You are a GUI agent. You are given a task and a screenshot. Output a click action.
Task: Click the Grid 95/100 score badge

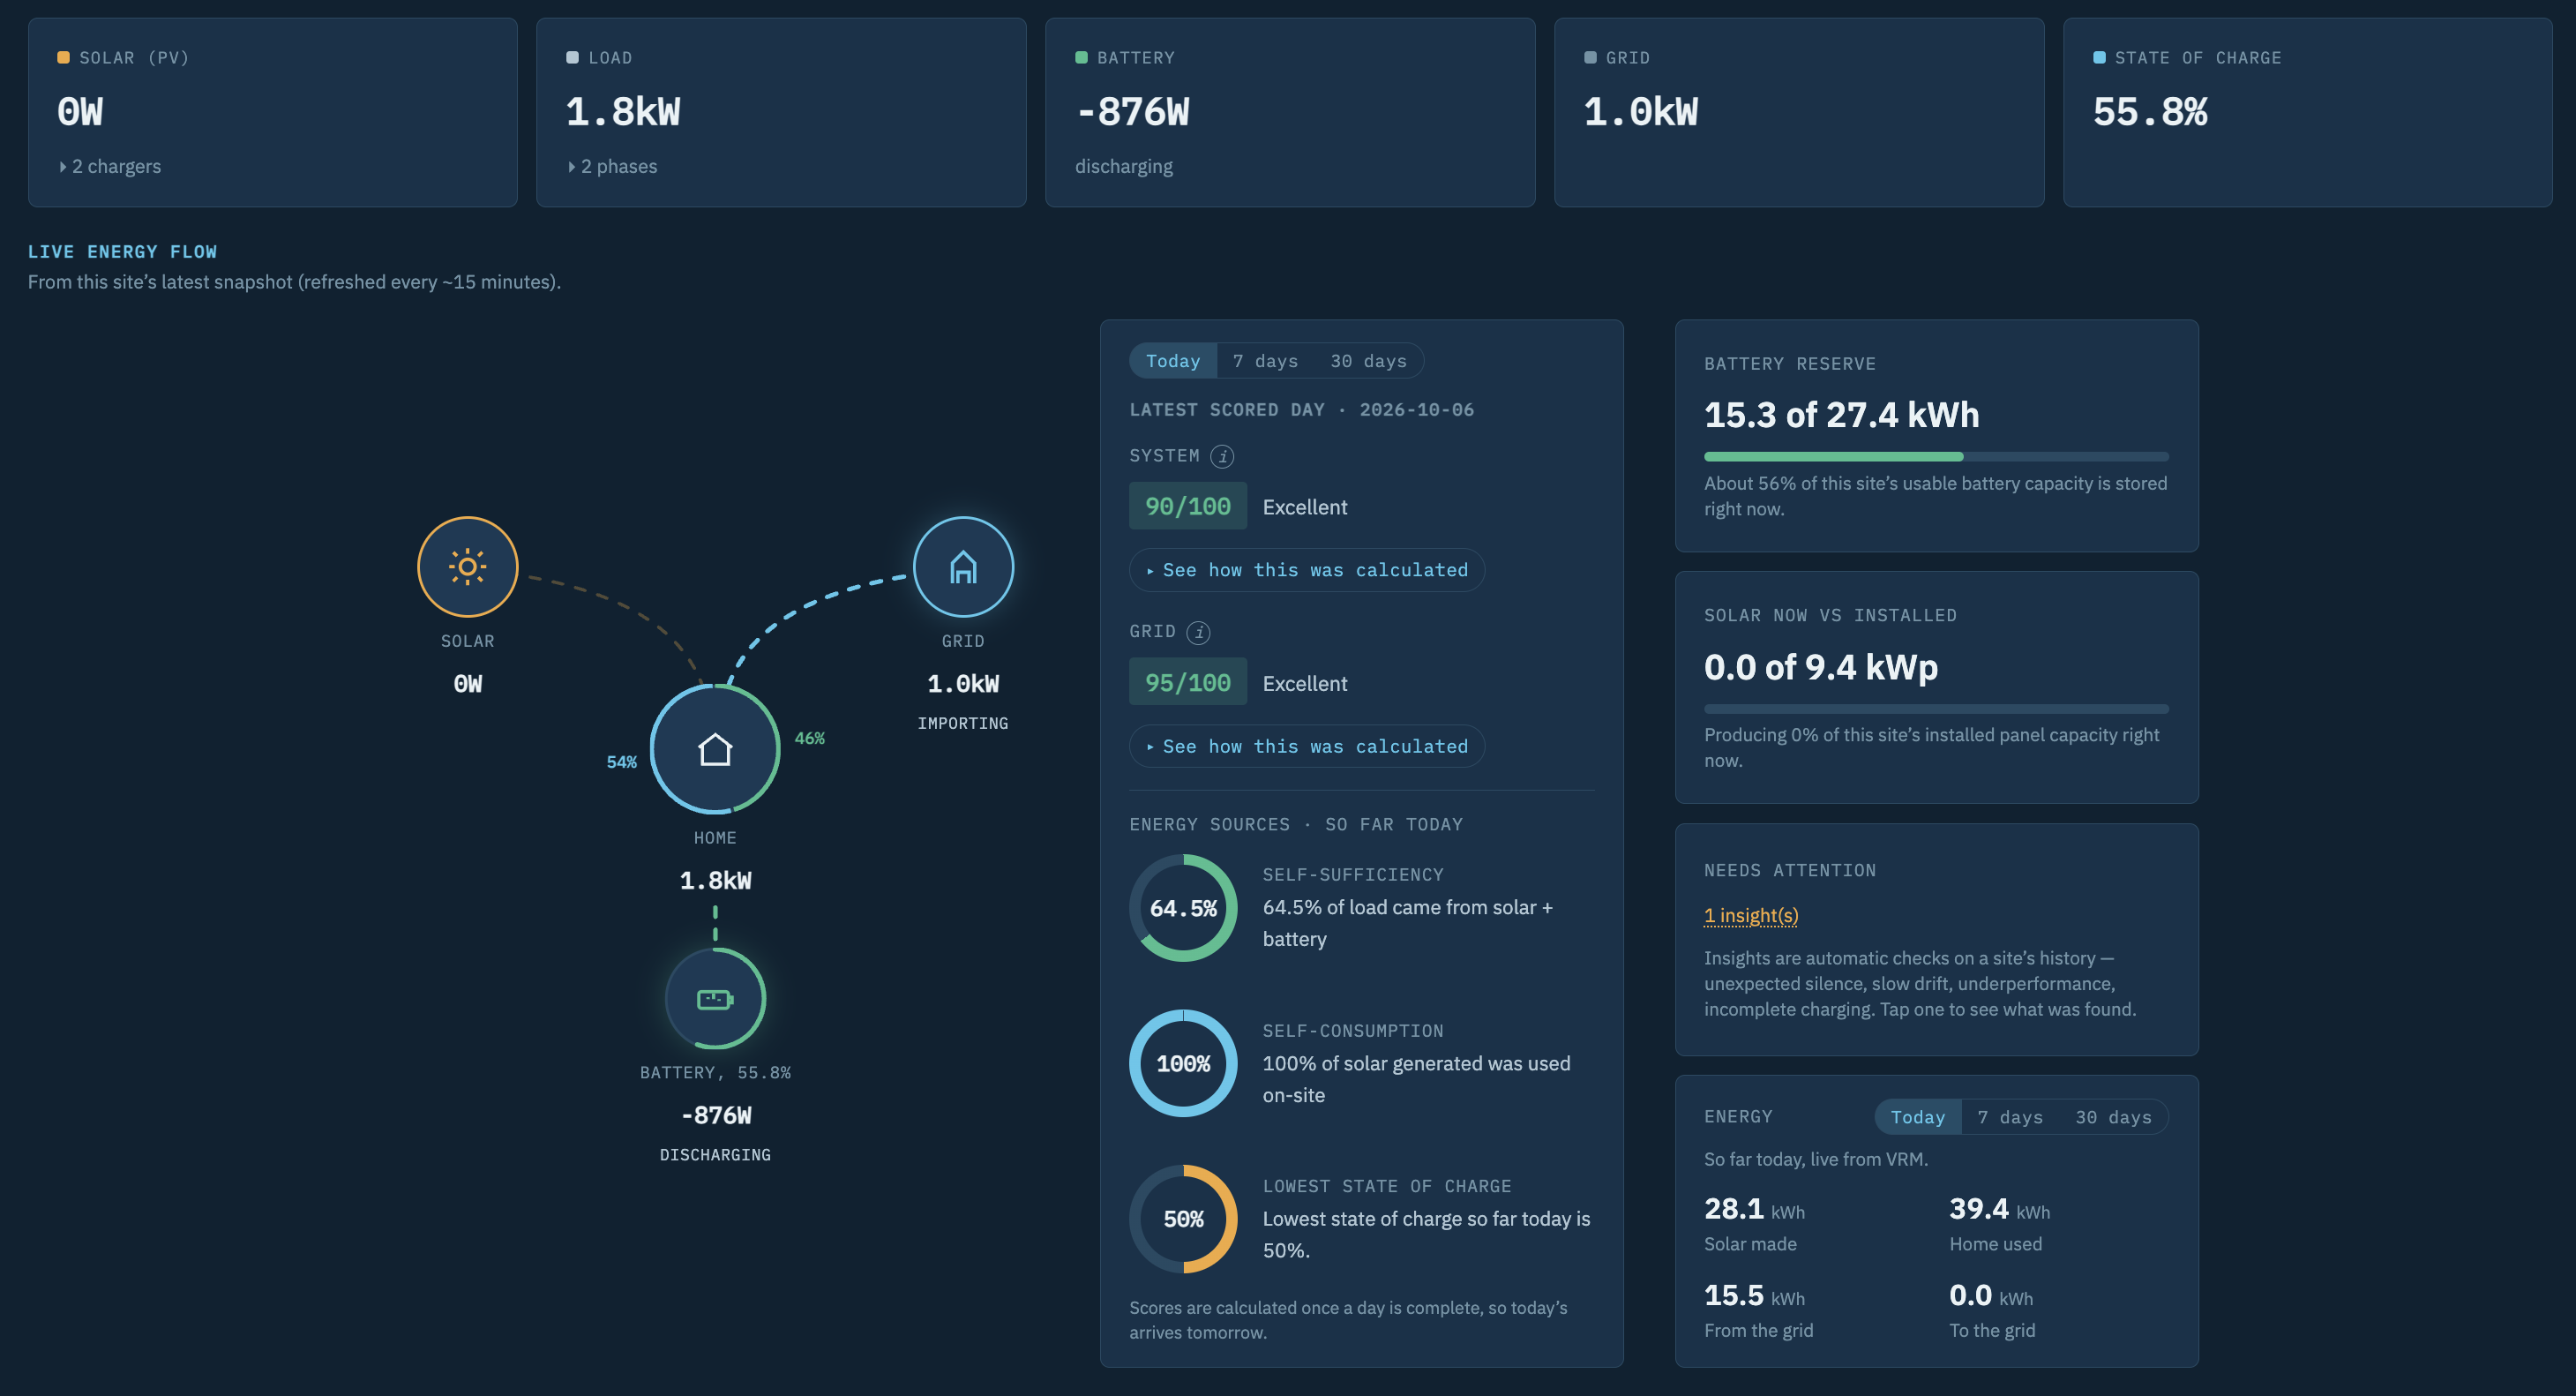[x=1188, y=682]
